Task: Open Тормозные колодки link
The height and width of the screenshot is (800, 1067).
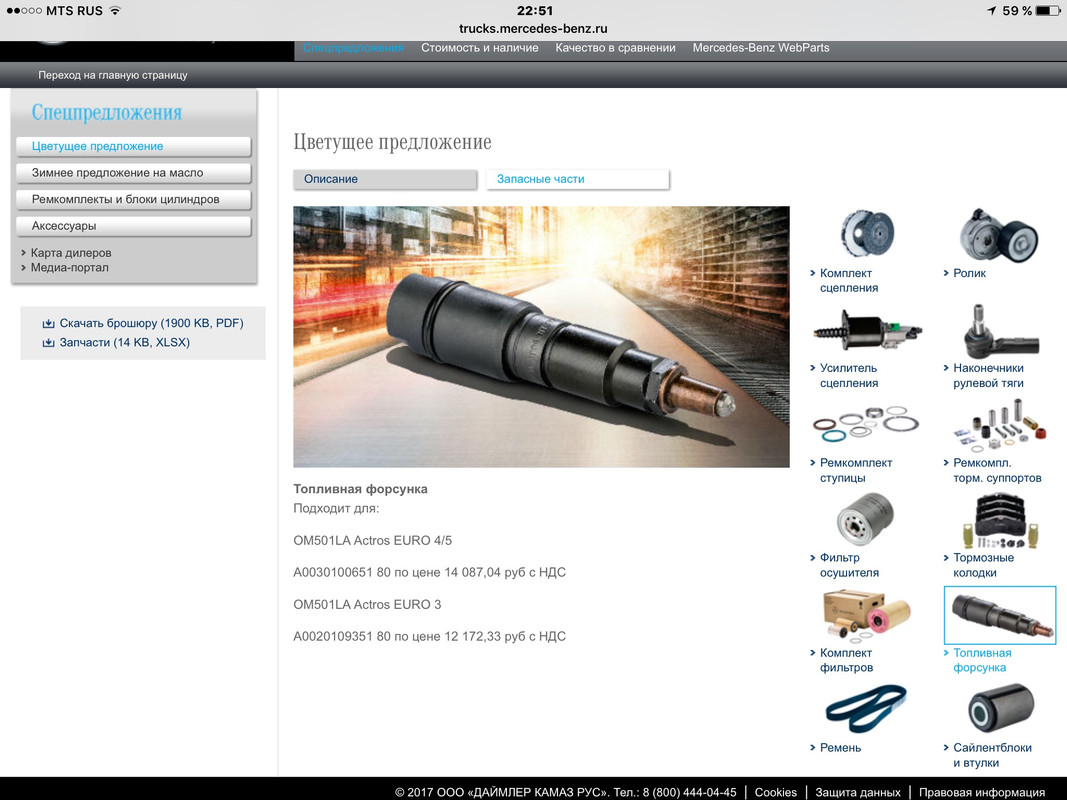Action: point(983,565)
